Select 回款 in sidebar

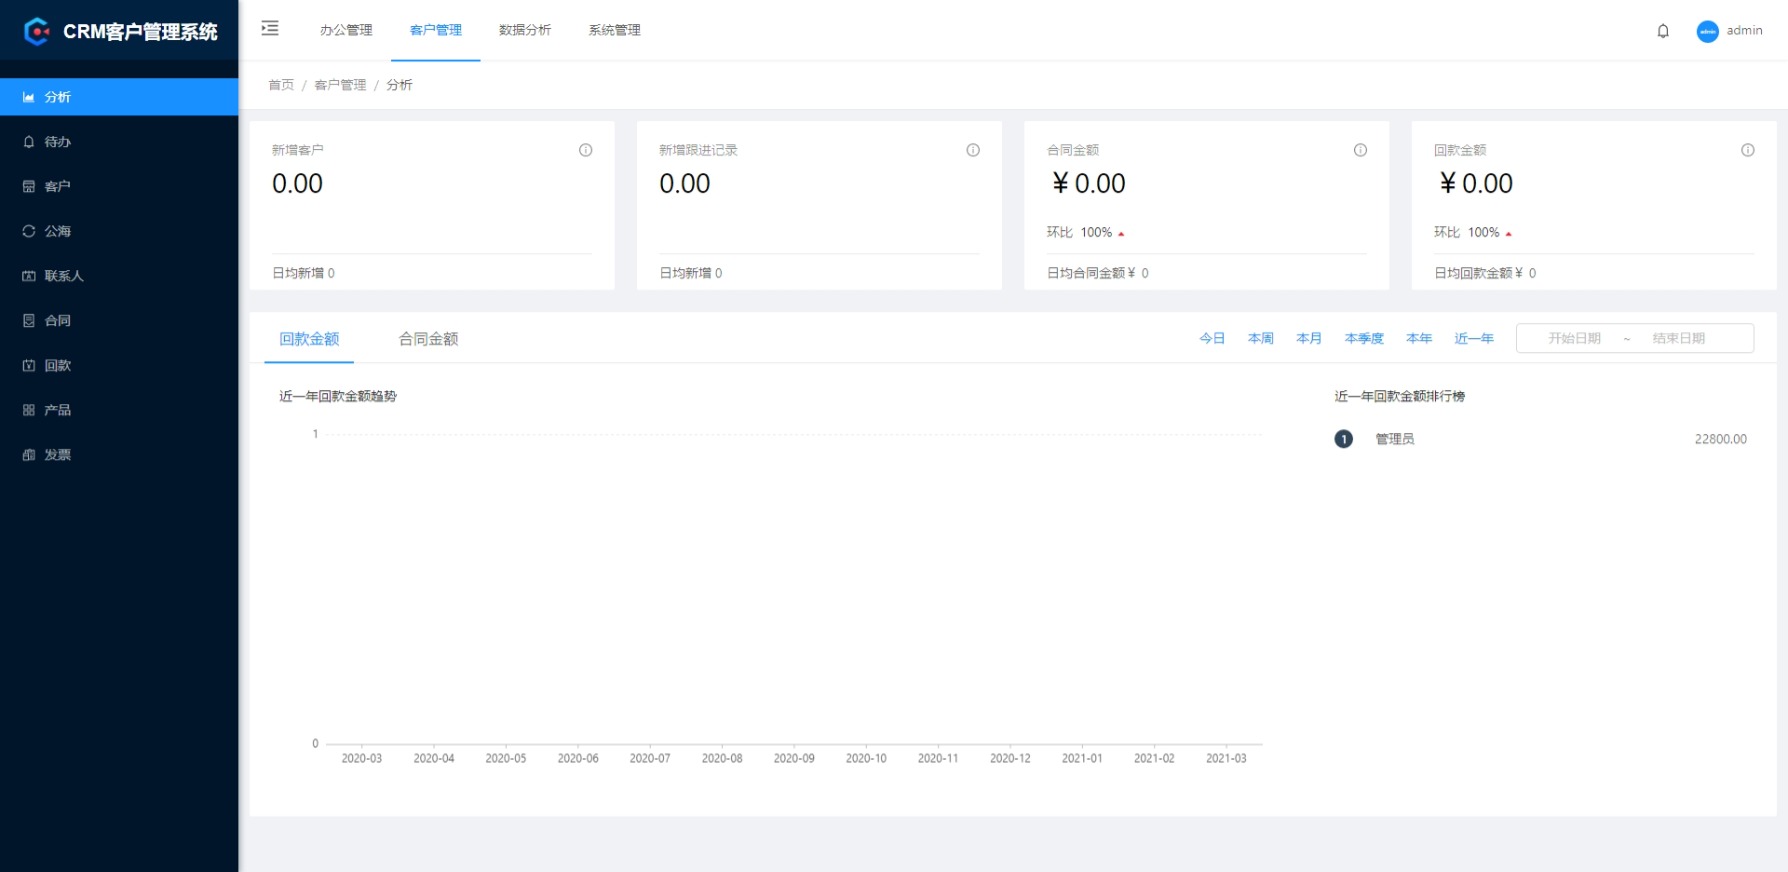point(119,366)
